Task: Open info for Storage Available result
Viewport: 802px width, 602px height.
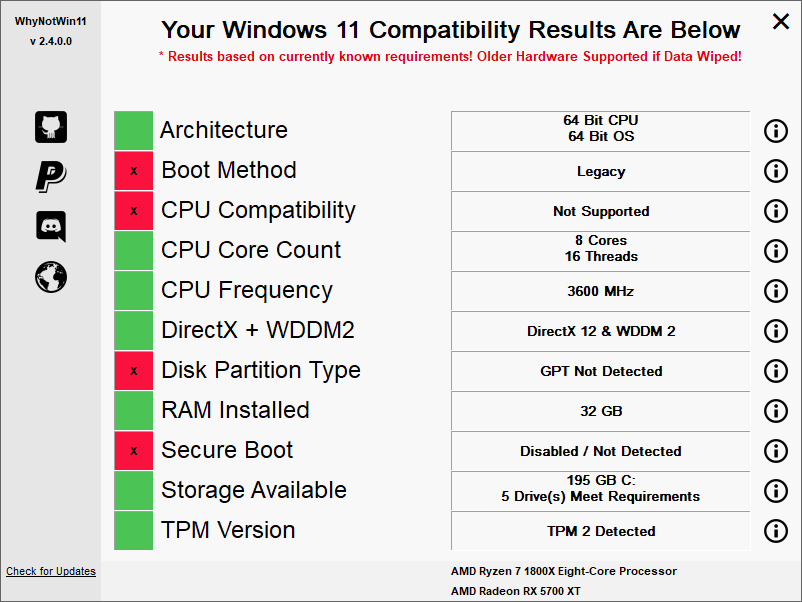Action: click(776, 491)
